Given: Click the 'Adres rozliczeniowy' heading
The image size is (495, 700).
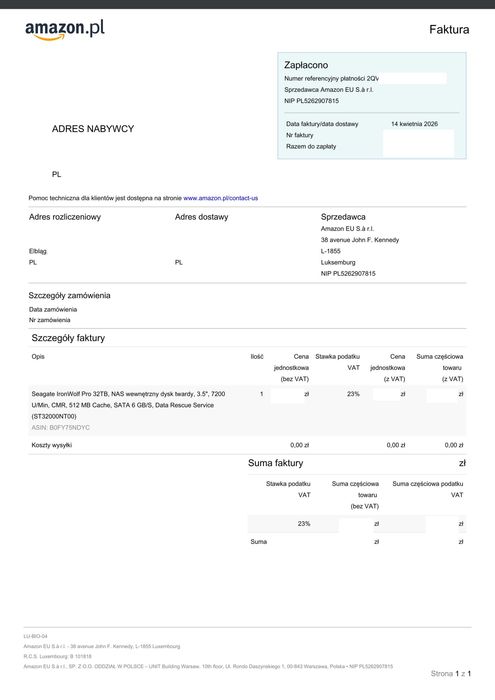Looking at the screenshot, I should pyautogui.click(x=65, y=217).
